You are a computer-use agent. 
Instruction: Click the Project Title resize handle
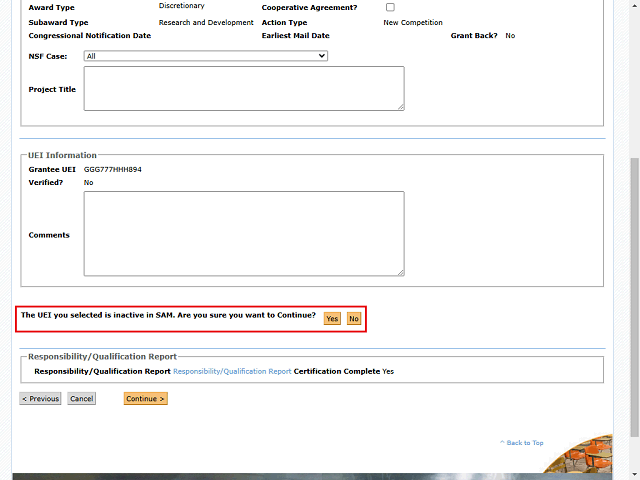[401, 107]
